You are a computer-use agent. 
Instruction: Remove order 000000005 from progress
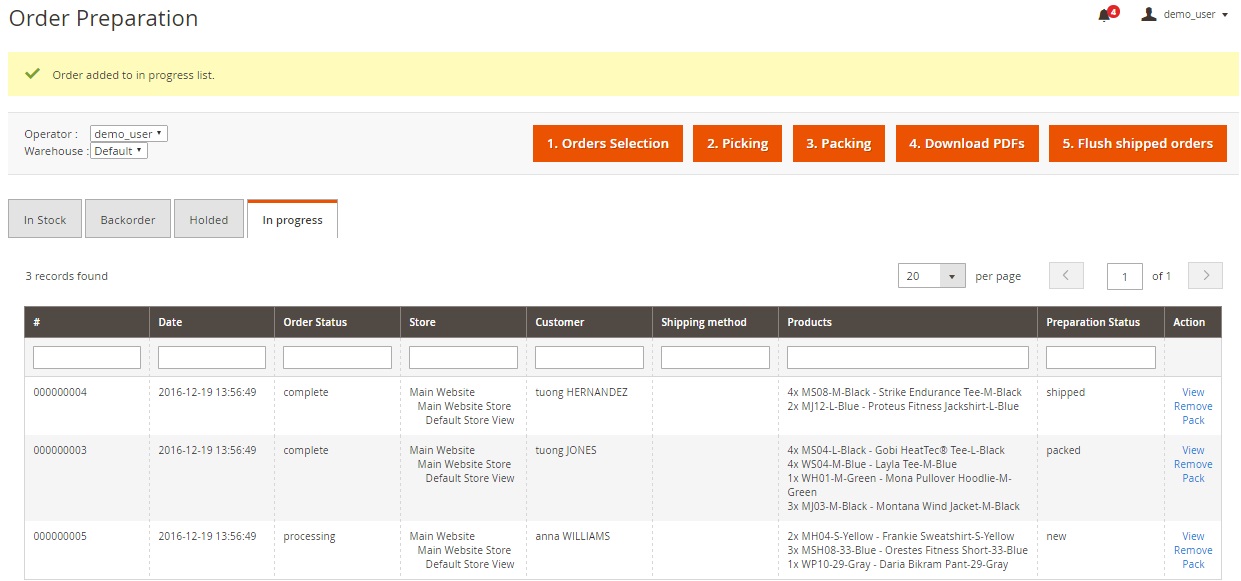coord(1193,550)
